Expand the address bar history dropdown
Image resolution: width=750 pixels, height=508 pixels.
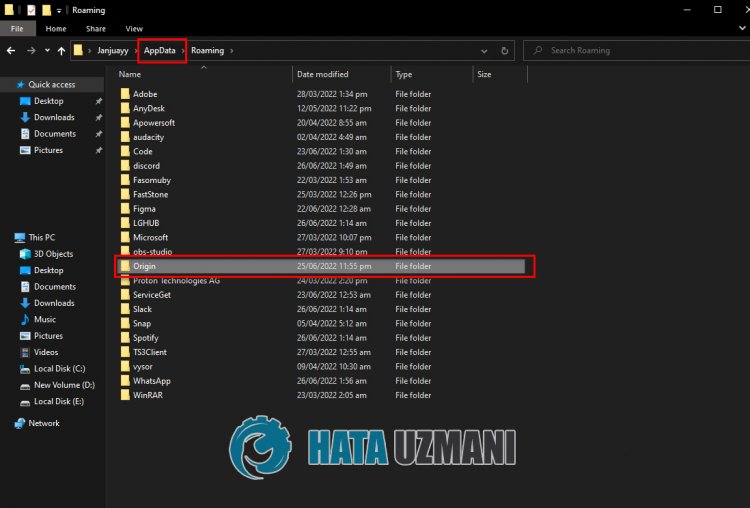click(487, 50)
